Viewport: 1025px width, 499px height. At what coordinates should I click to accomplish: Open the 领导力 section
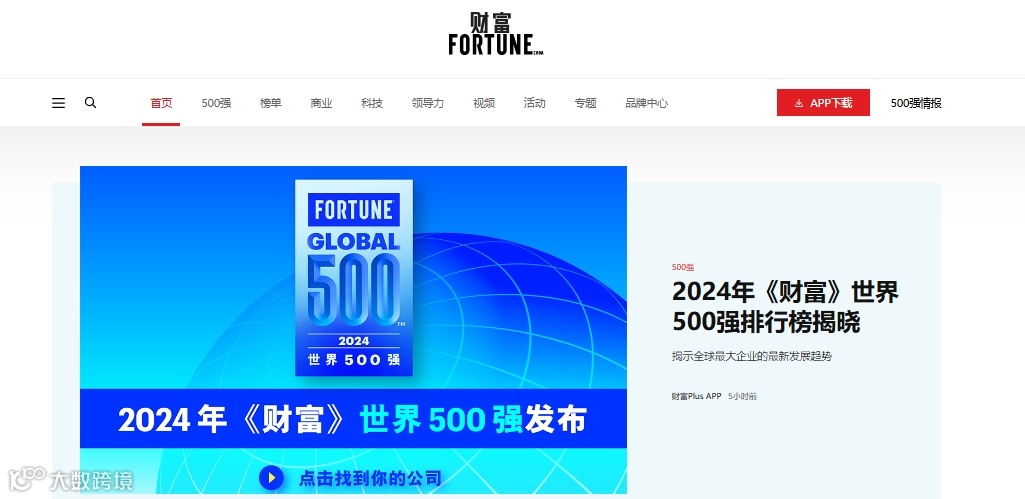428,103
